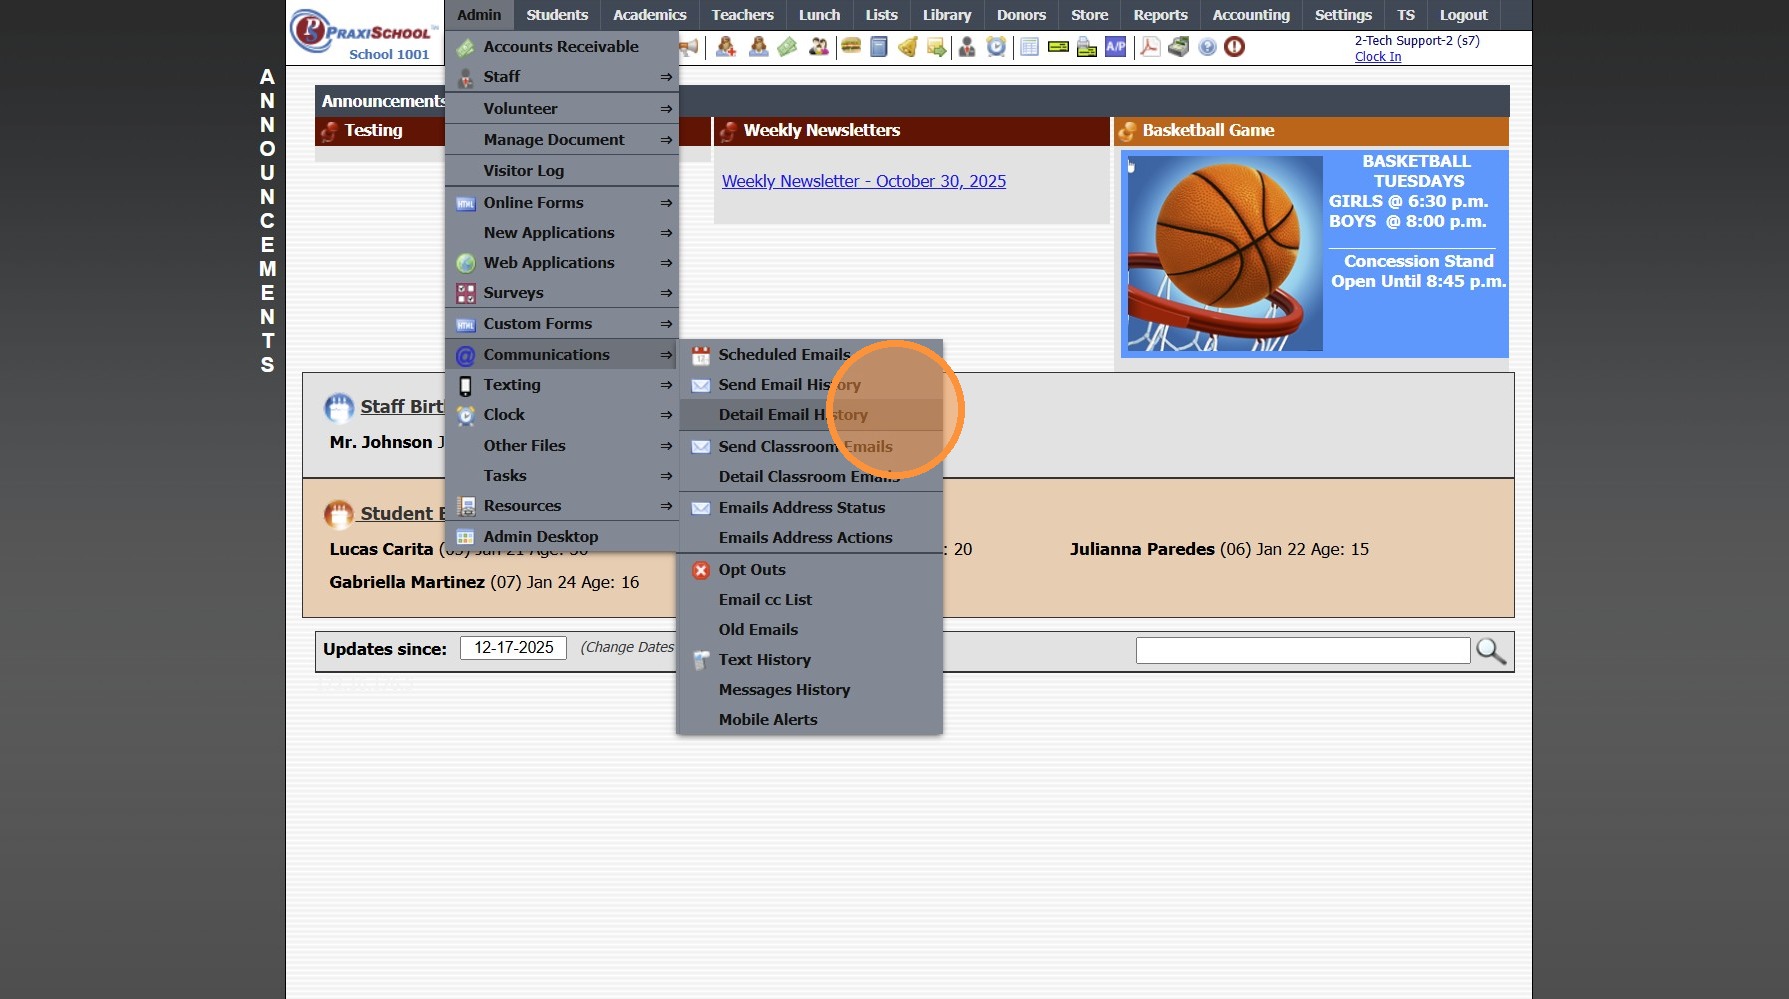
Task: Click the Logout menu item
Action: click(1463, 15)
